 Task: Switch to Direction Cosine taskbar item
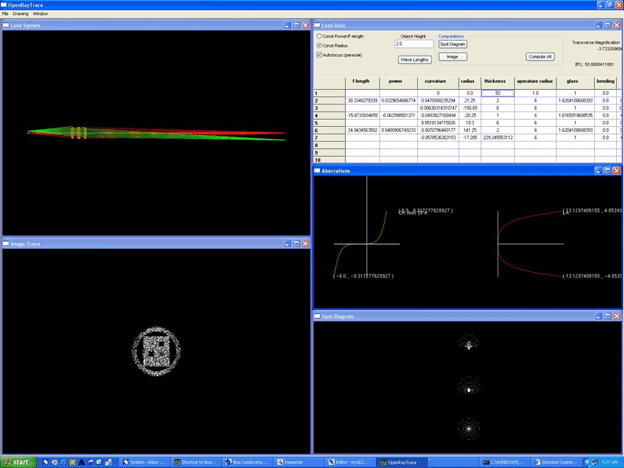(556, 462)
